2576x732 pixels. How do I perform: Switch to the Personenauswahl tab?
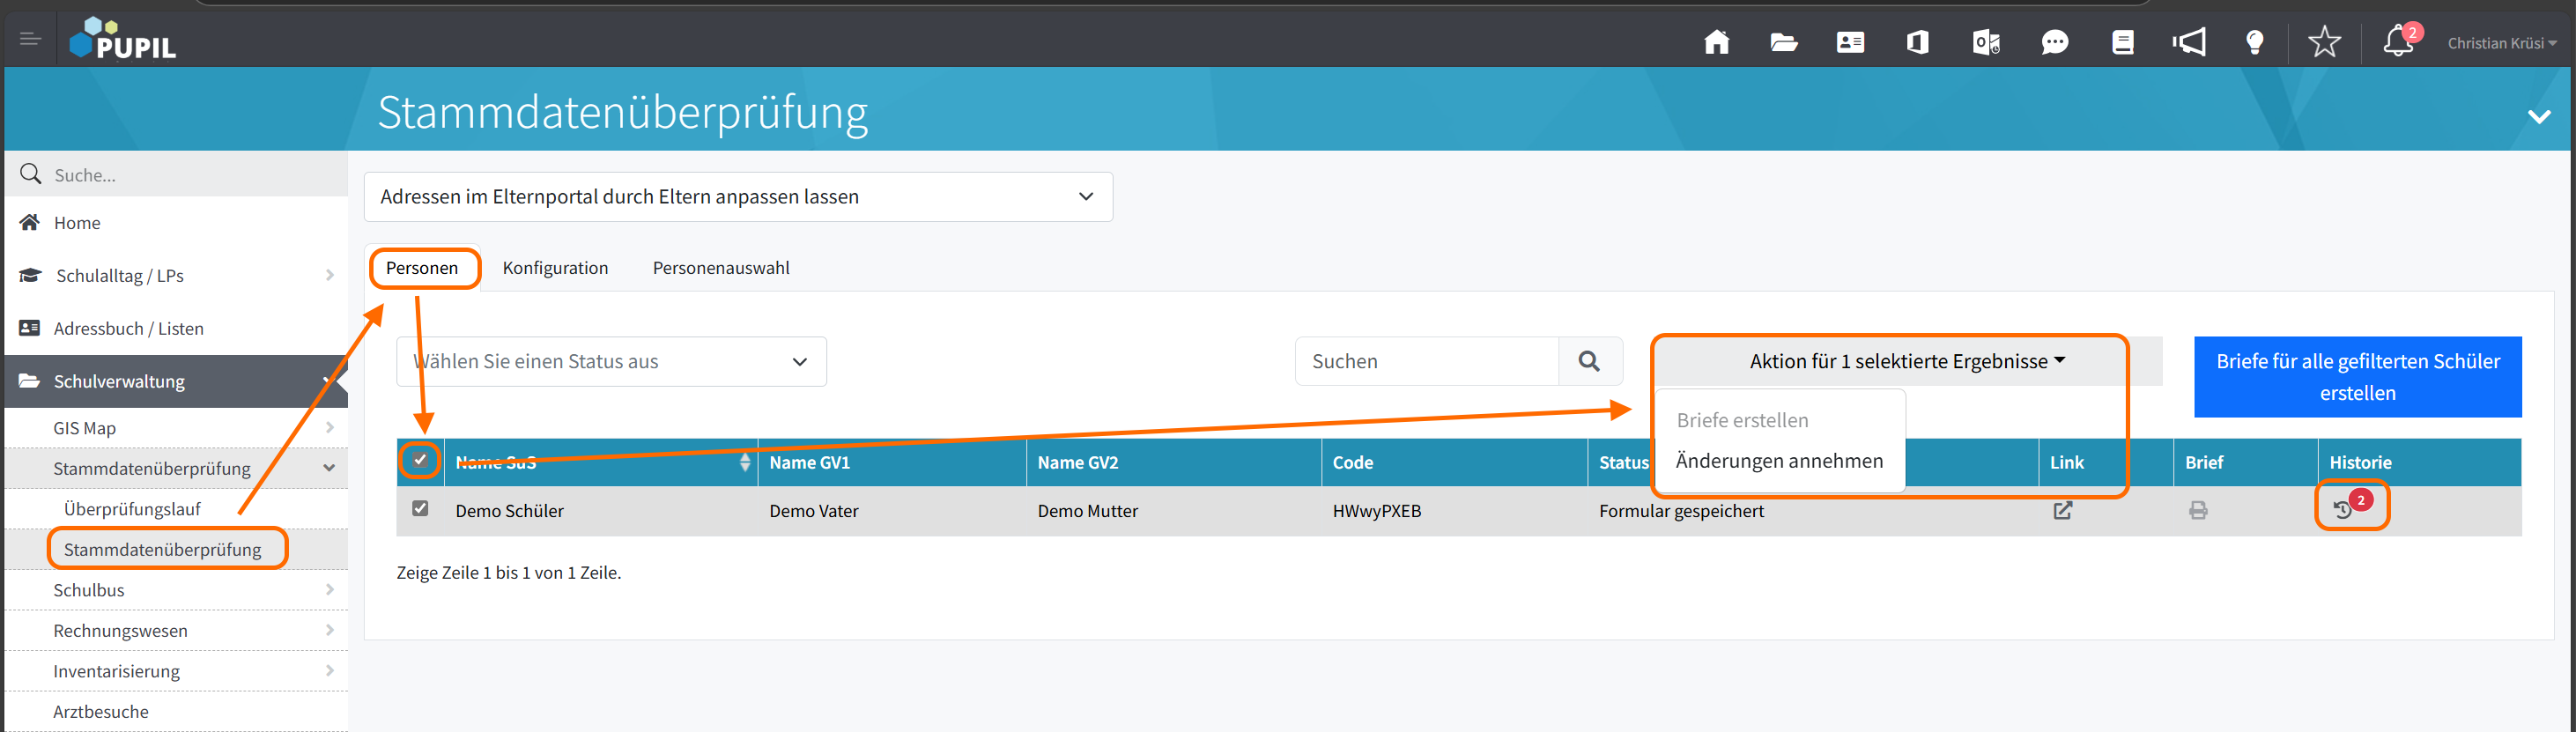720,268
